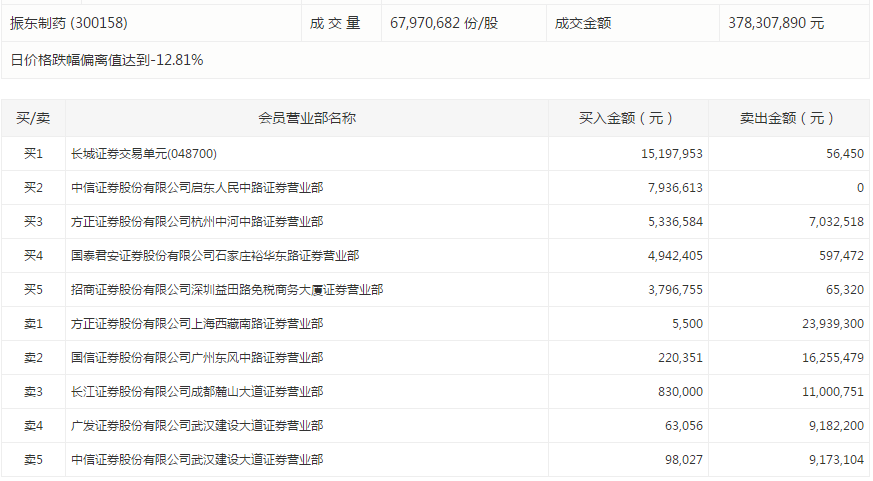The image size is (873, 481).
Task: Click 中信证券启东人民中路证券营业部 name
Action: 197,188
